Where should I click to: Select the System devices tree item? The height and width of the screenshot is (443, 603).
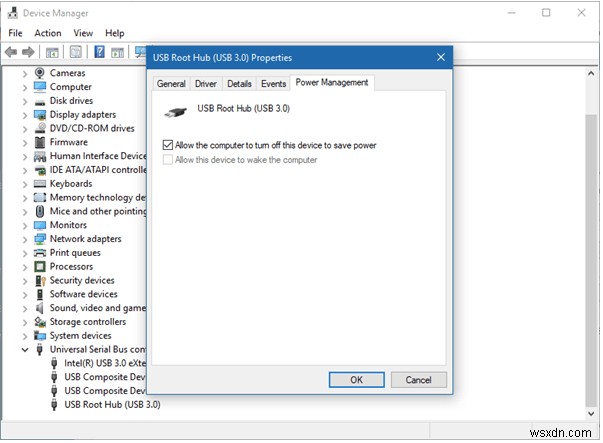80,336
